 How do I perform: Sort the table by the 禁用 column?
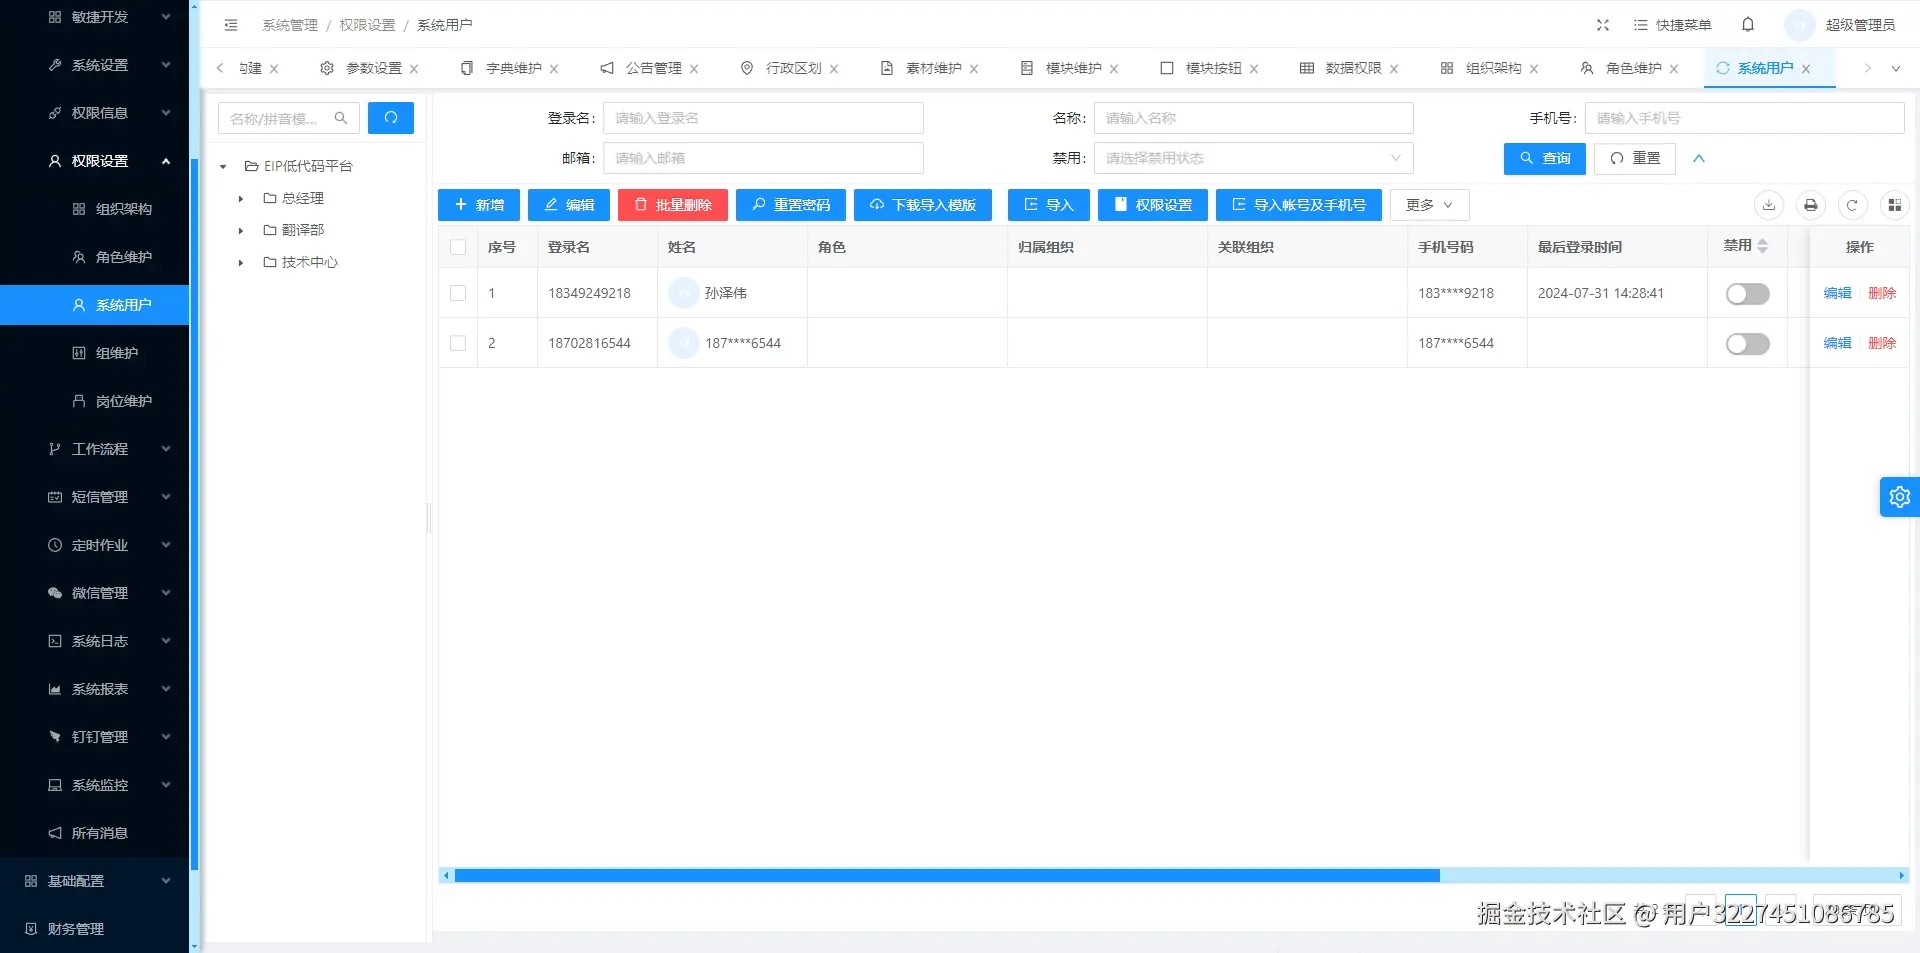1763,246
